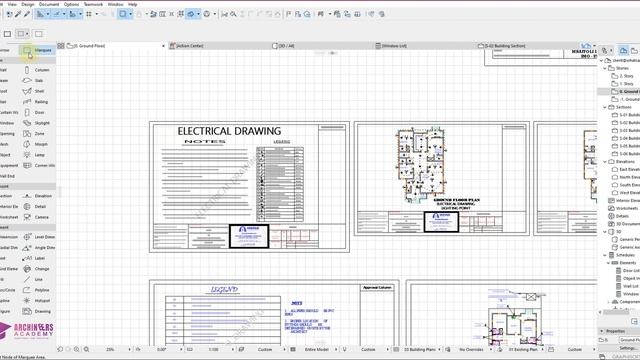Select the Column tool

[37, 70]
